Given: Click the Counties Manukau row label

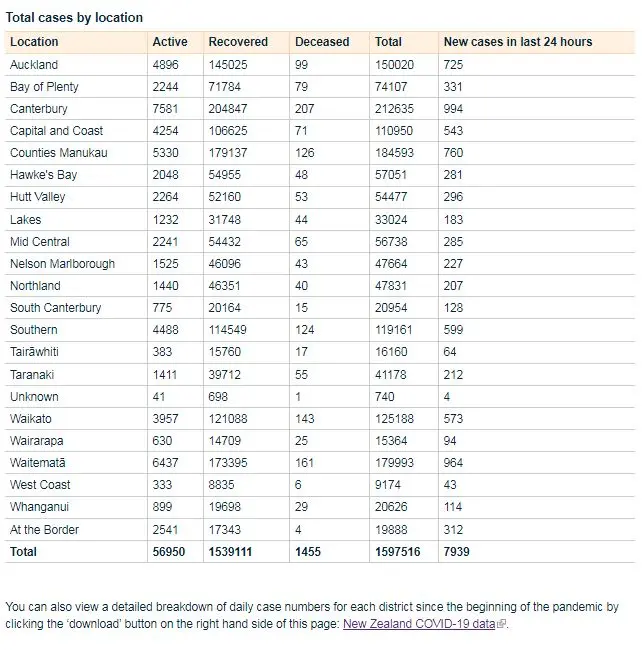Looking at the screenshot, I should [58, 153].
